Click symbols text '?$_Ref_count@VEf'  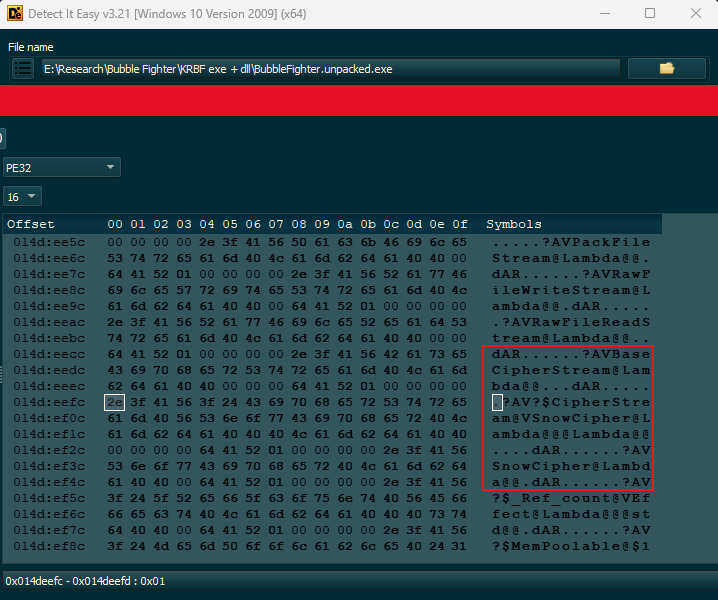click(571, 498)
